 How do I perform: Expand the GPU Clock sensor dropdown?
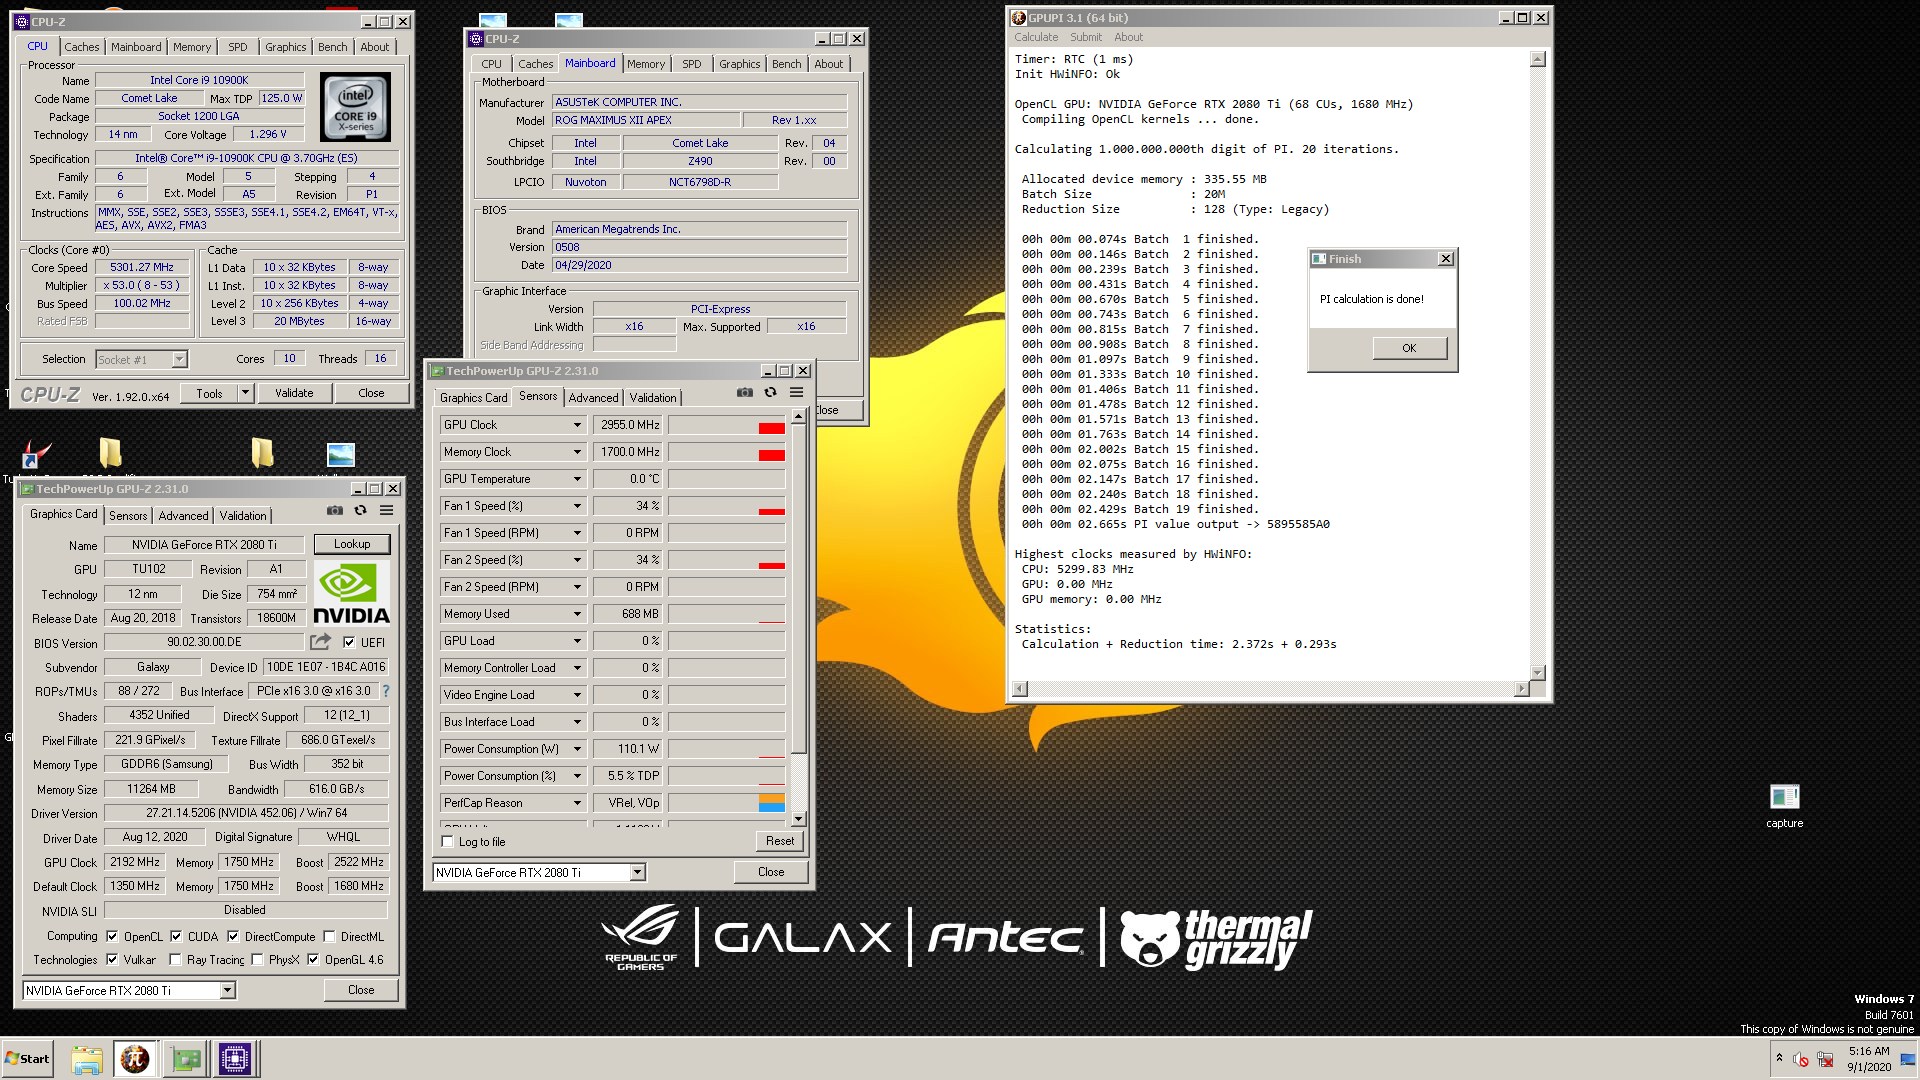(x=577, y=425)
